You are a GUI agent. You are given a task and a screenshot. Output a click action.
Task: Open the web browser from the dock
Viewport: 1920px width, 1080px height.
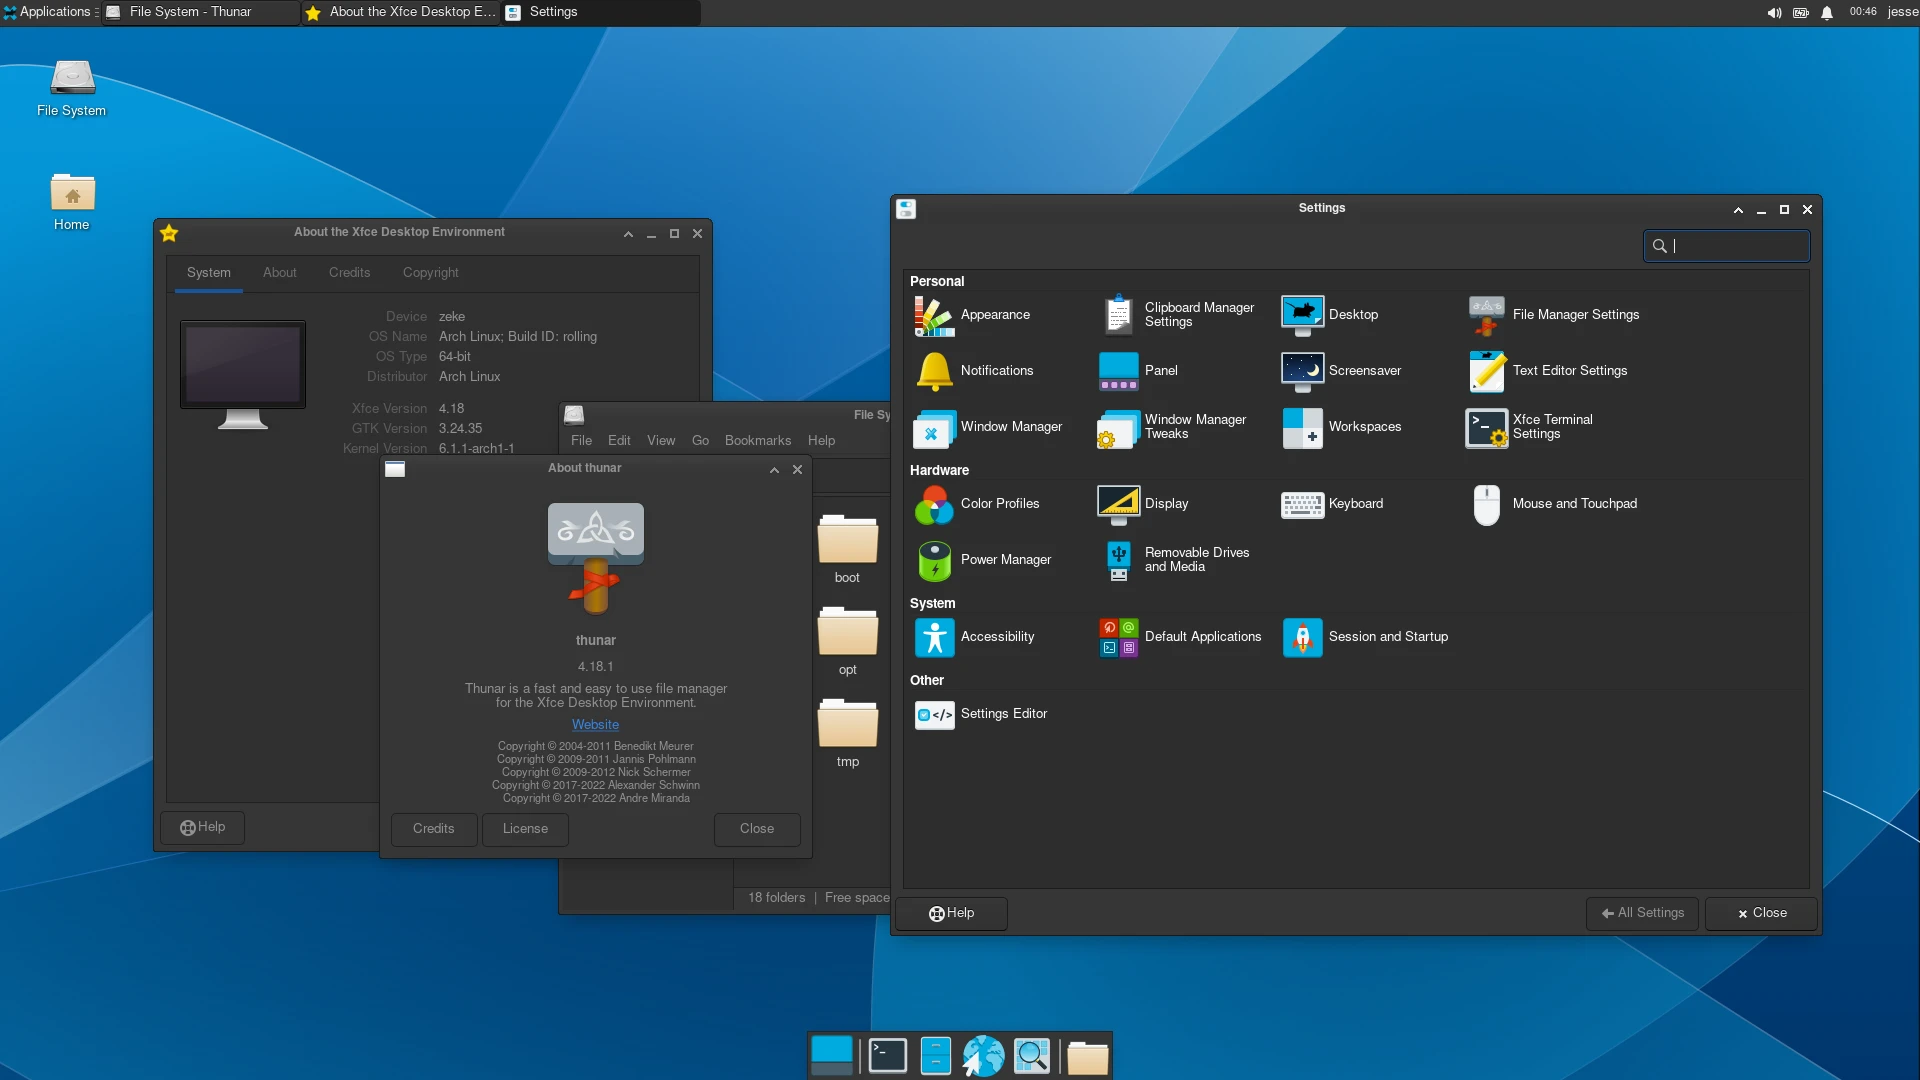click(x=983, y=1055)
